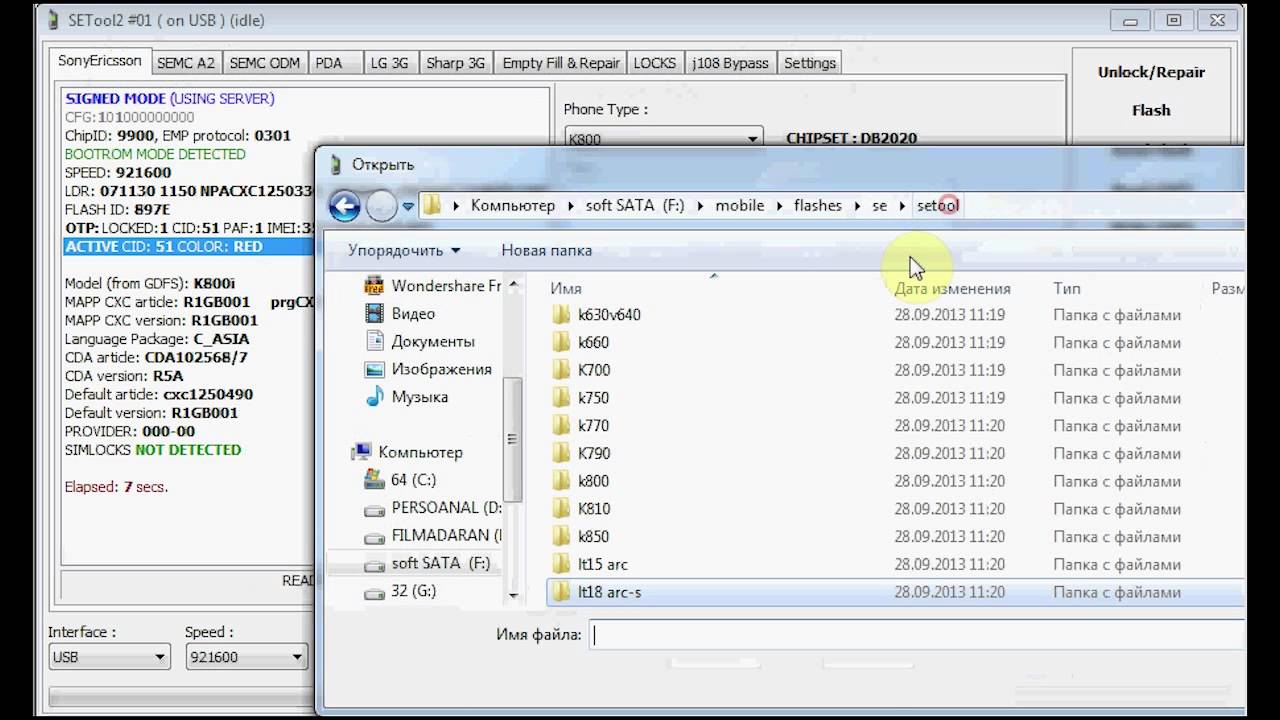
Task: Click navigation pane scrollbar down arrow
Action: point(514,596)
